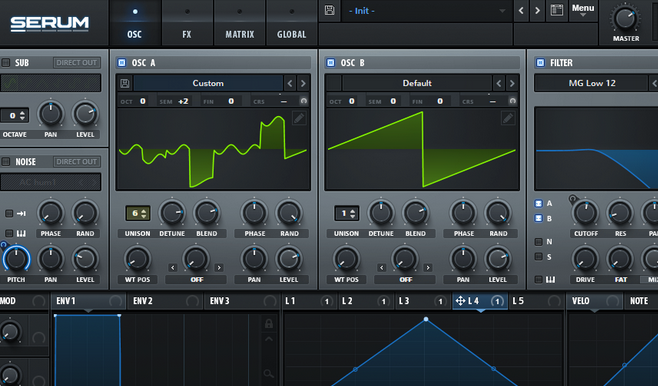Select previous OSC A wavetable arrow
Image resolution: width=658 pixels, height=386 pixels.
(x=290, y=83)
